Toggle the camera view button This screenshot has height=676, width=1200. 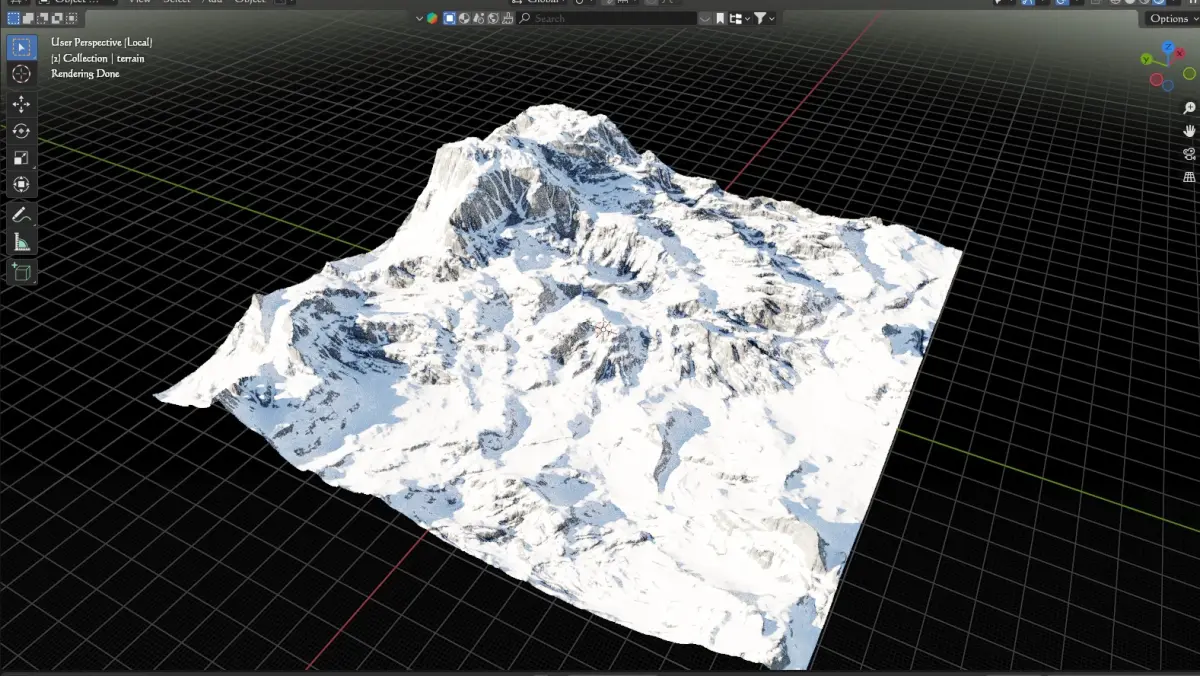1189,154
